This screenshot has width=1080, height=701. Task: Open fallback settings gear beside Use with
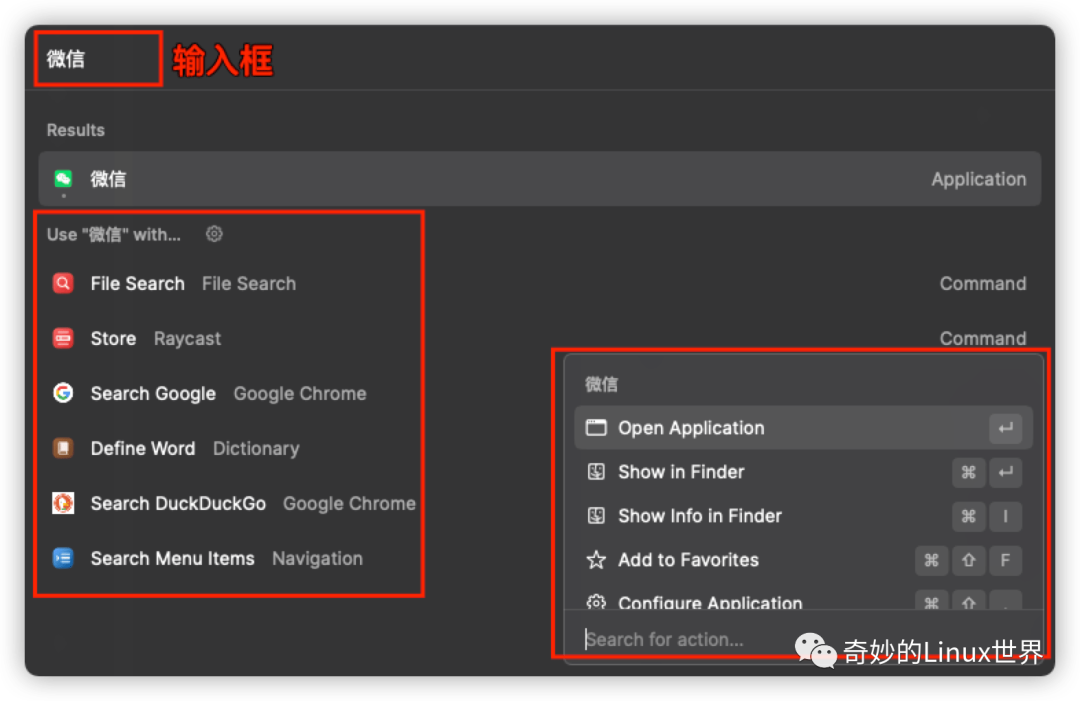point(214,234)
